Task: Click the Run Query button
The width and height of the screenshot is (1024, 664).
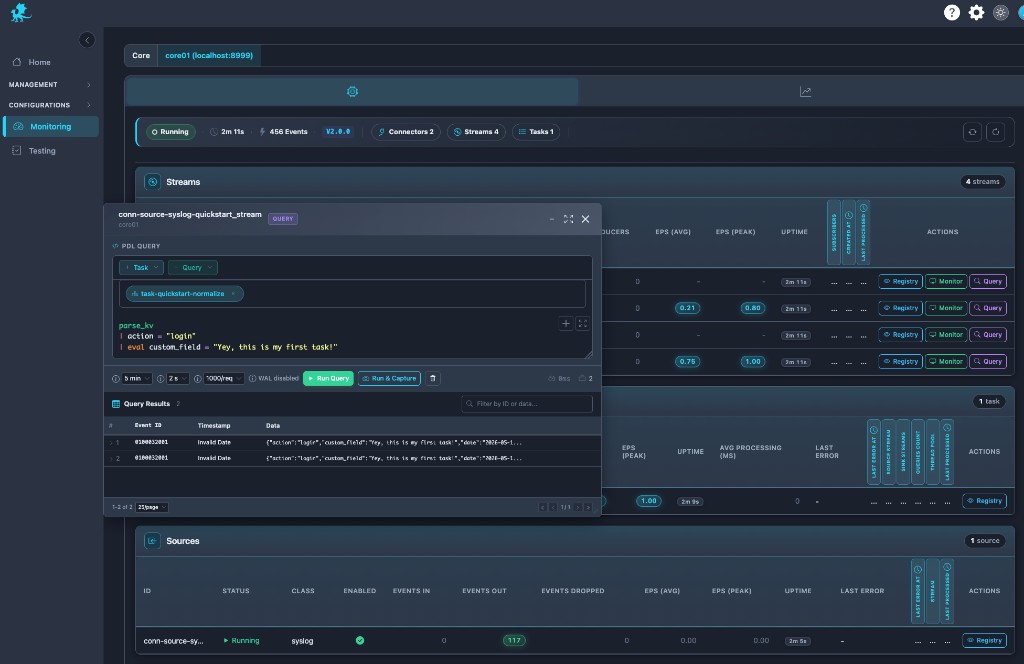Action: [x=328, y=379]
